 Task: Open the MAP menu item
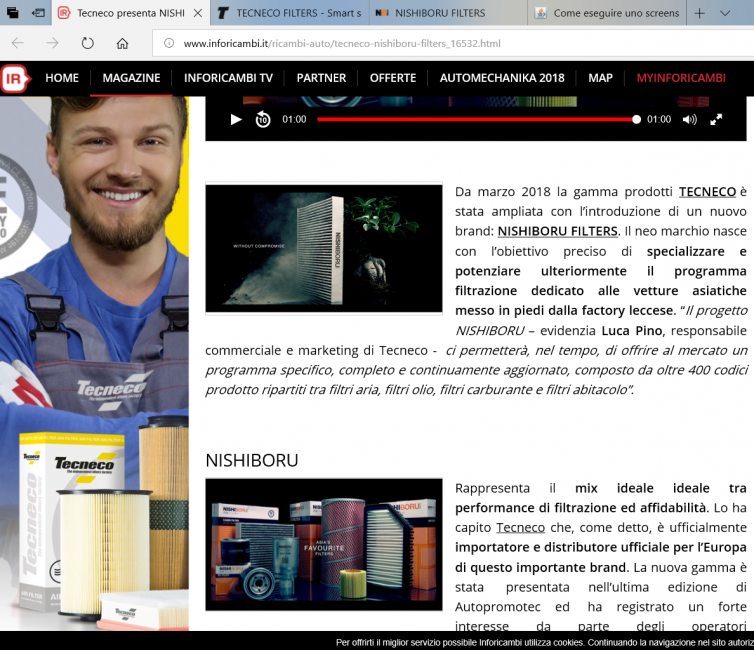coord(601,78)
